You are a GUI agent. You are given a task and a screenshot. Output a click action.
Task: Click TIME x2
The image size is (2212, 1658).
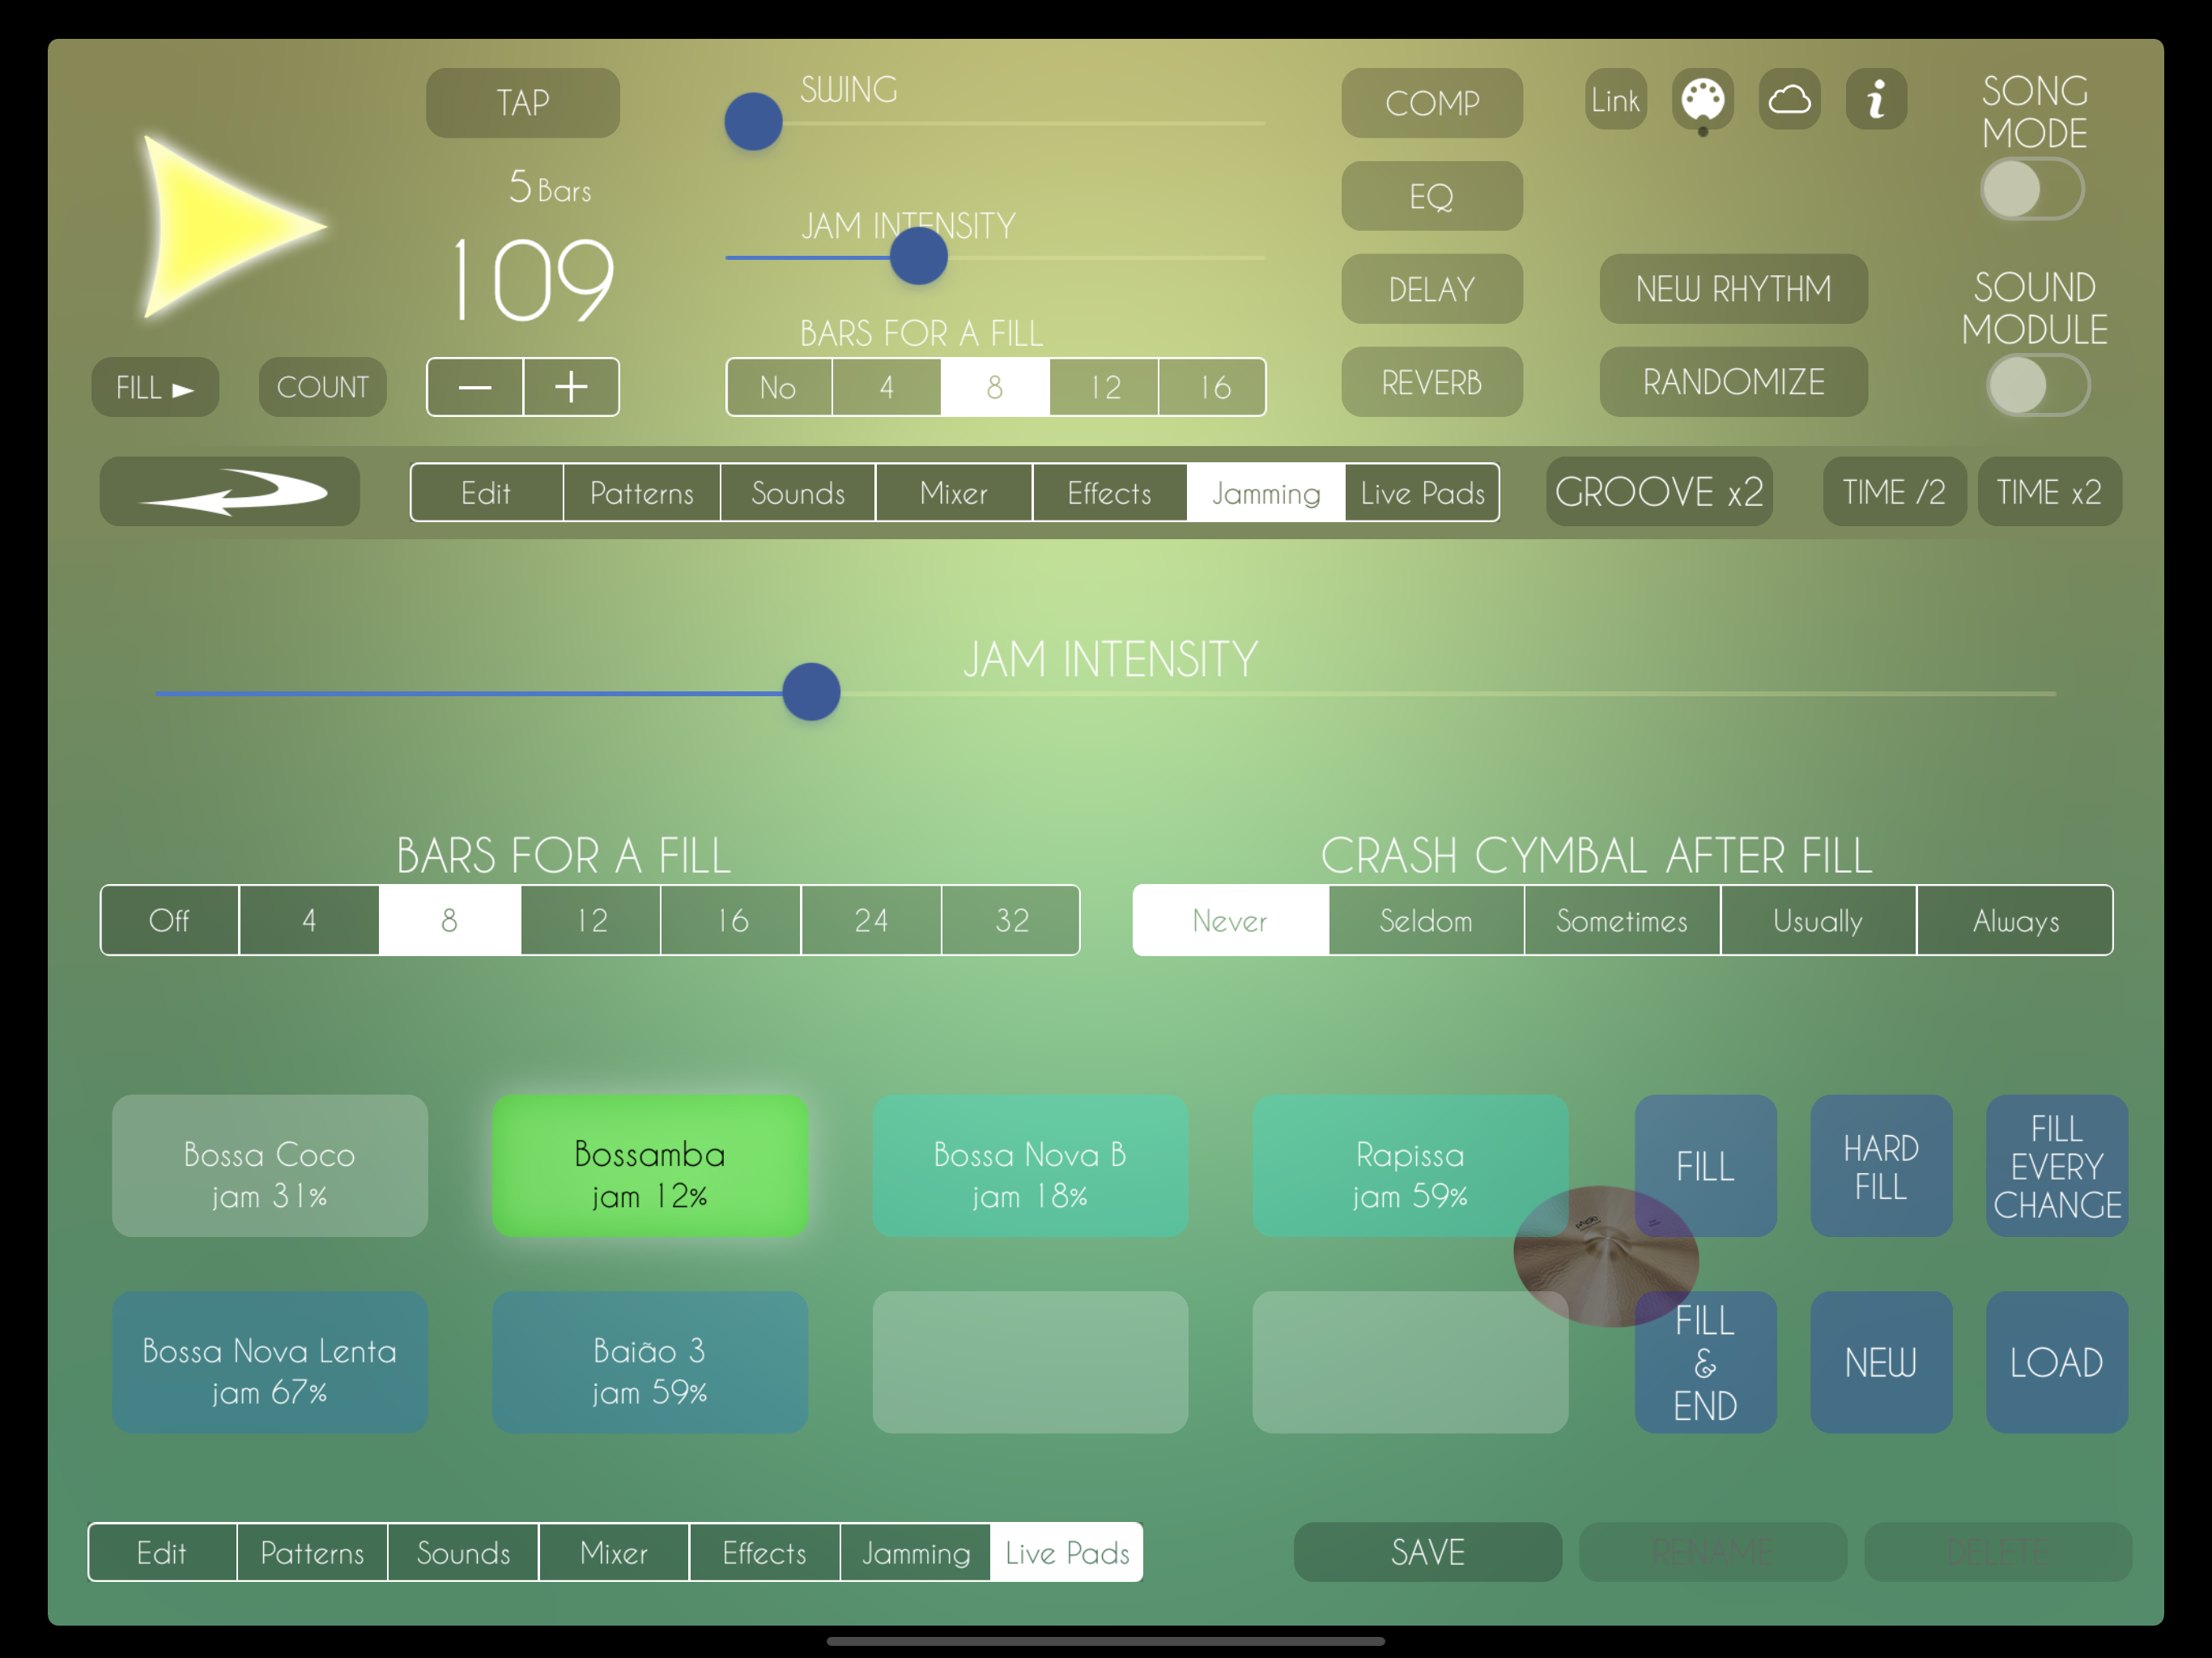[2049, 492]
